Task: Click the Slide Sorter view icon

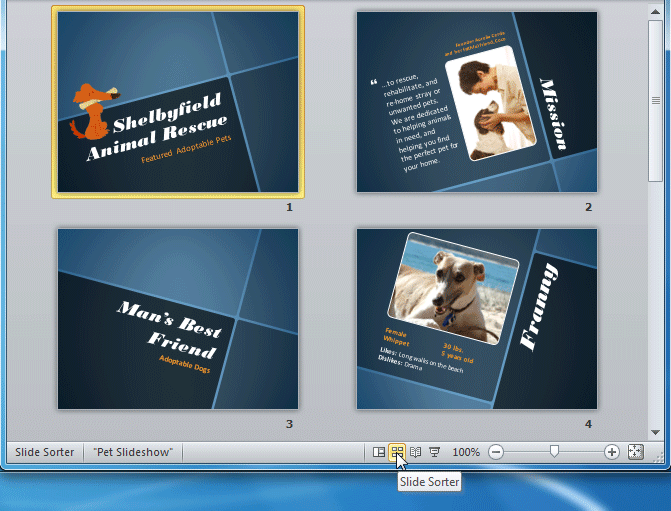Action: (397, 452)
